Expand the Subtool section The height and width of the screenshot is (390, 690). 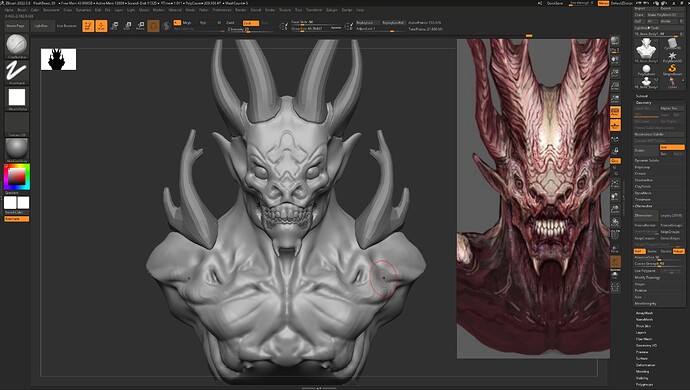click(642, 96)
